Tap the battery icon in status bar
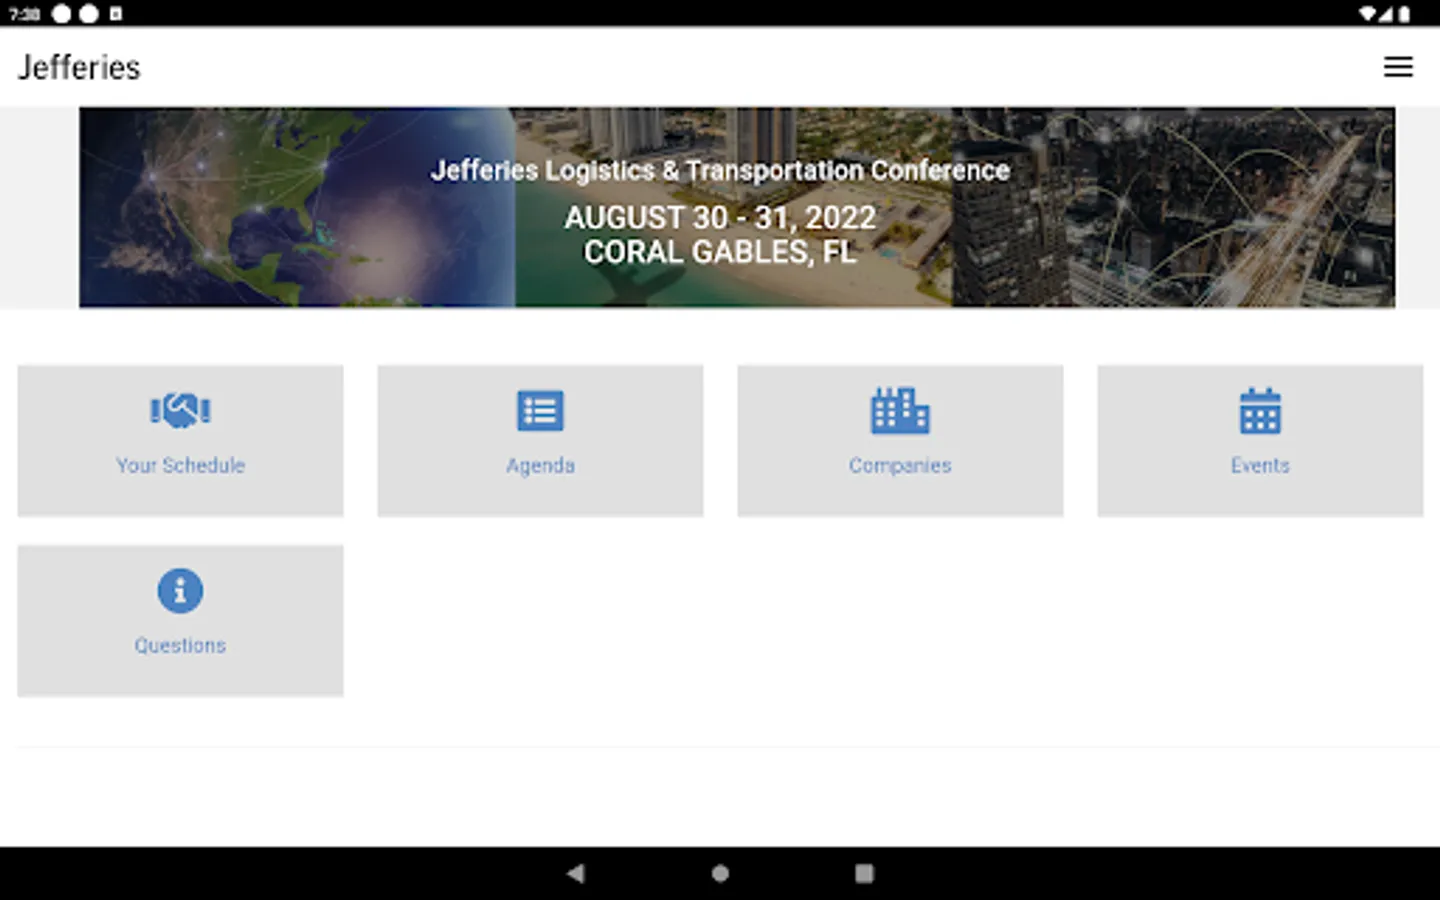 pyautogui.click(x=1405, y=14)
